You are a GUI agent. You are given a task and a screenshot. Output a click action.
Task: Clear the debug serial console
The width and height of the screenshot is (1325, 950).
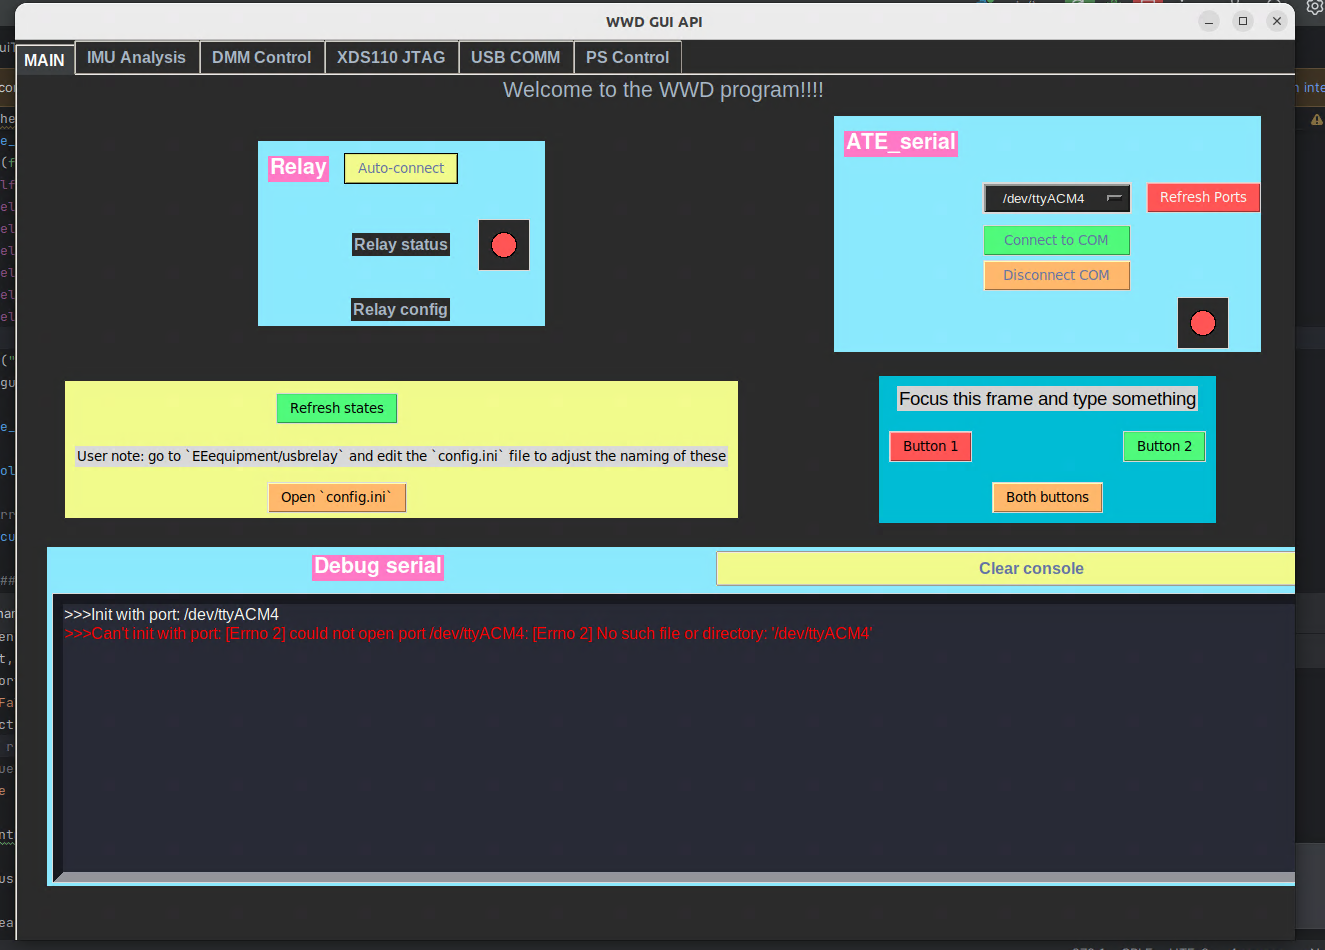[1030, 569]
